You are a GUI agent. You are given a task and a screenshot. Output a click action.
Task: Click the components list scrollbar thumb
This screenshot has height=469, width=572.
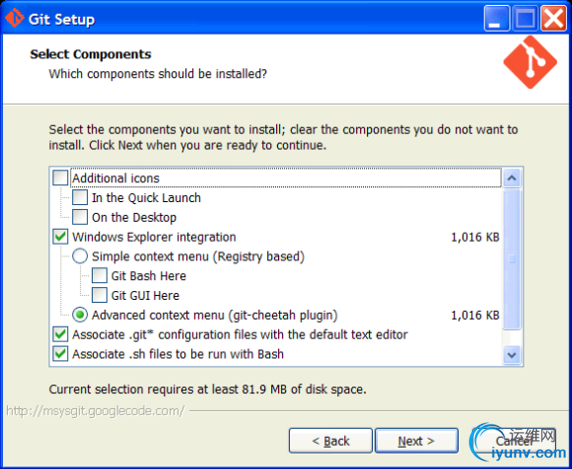pos(512,259)
